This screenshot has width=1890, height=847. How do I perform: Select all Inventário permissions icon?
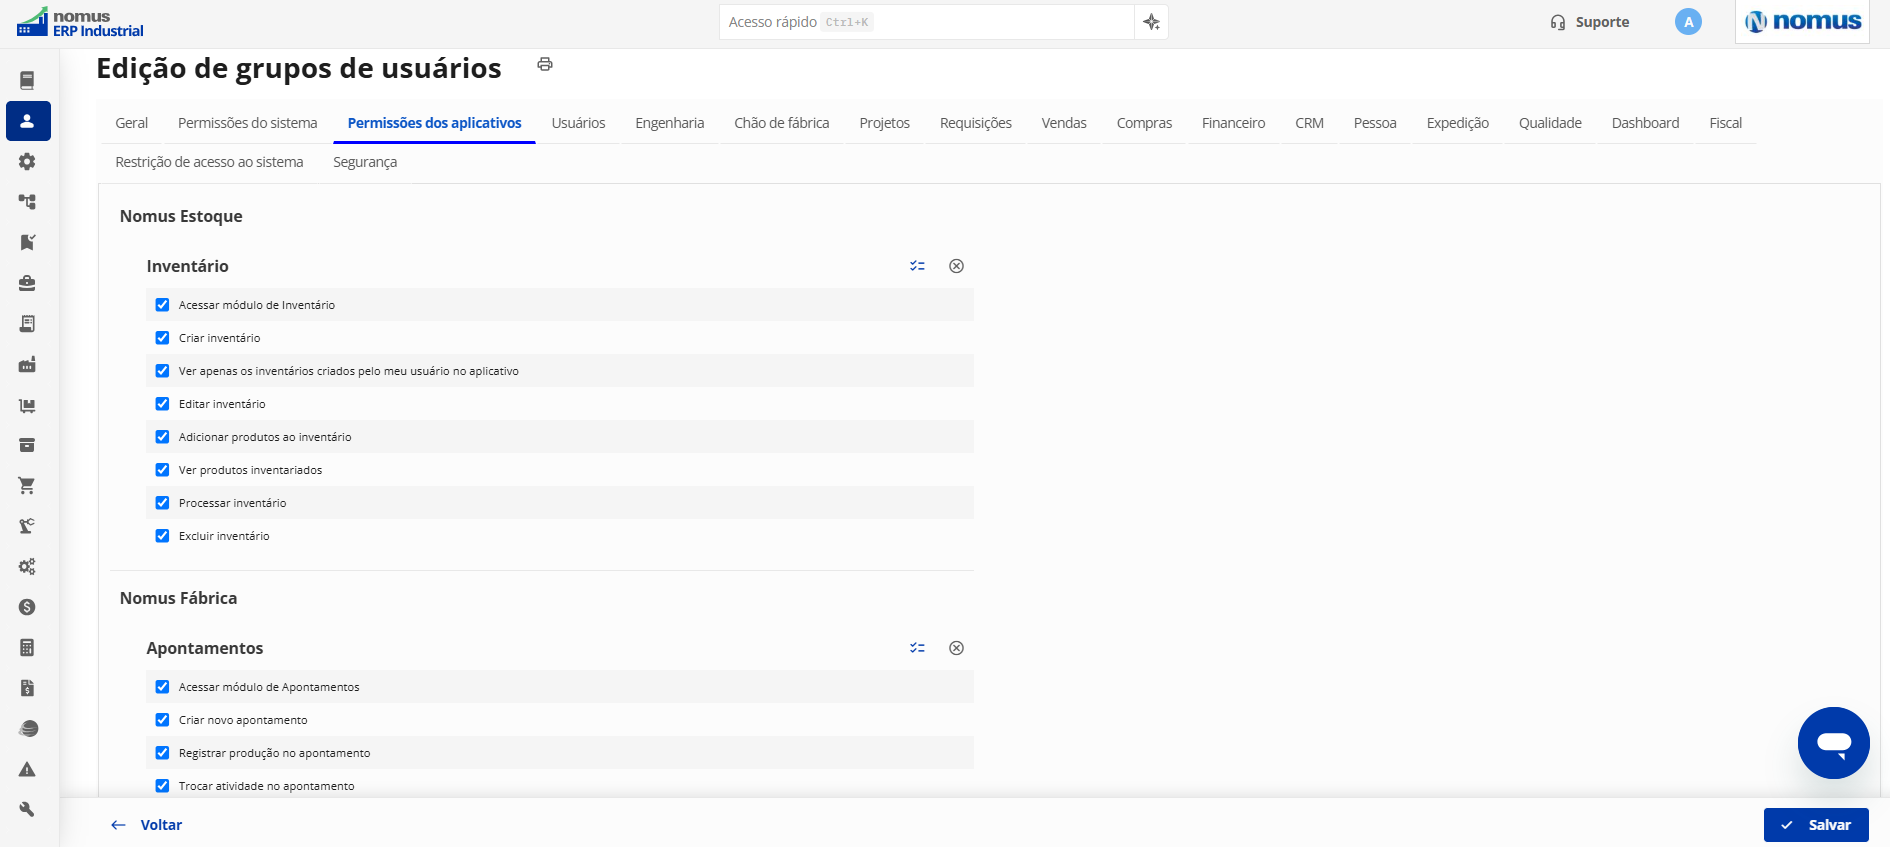coord(917,266)
